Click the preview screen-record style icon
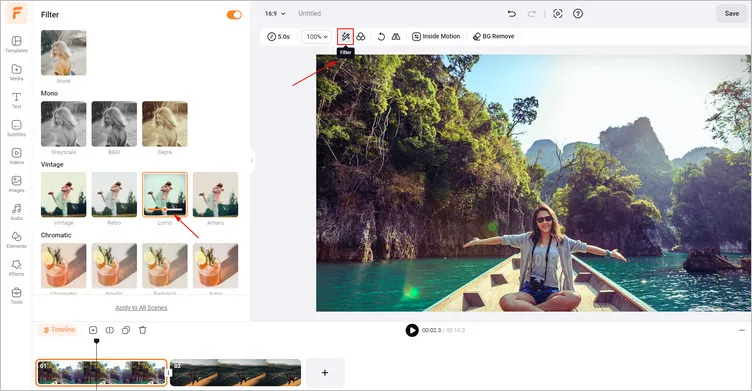 (558, 13)
